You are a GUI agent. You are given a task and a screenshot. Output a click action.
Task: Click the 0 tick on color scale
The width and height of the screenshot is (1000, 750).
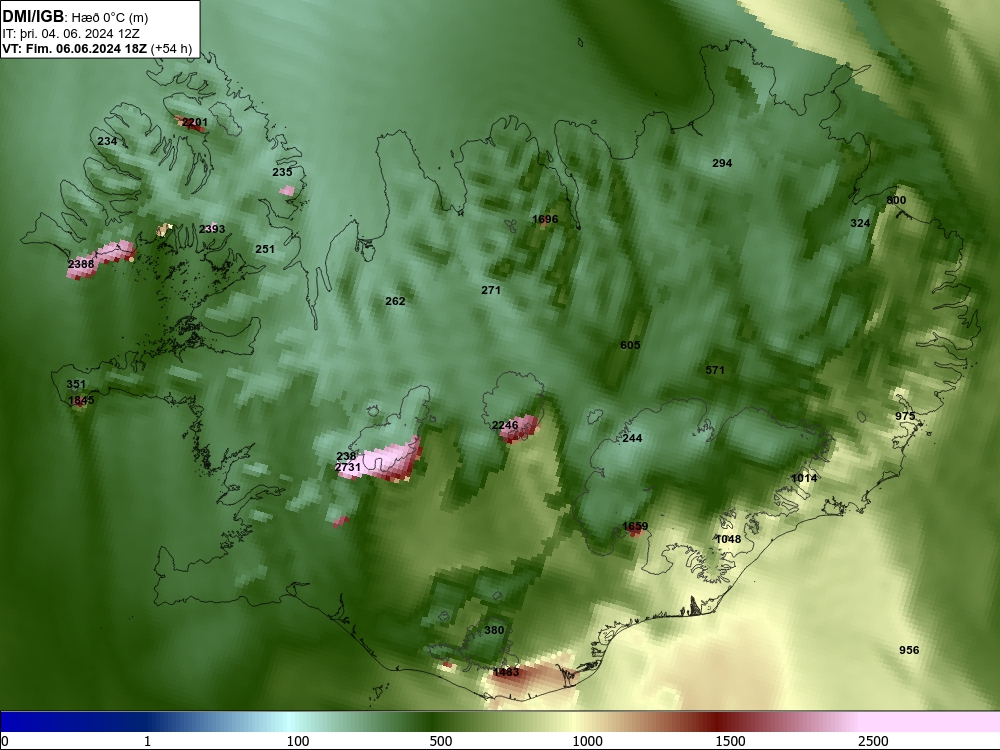coord(4,741)
